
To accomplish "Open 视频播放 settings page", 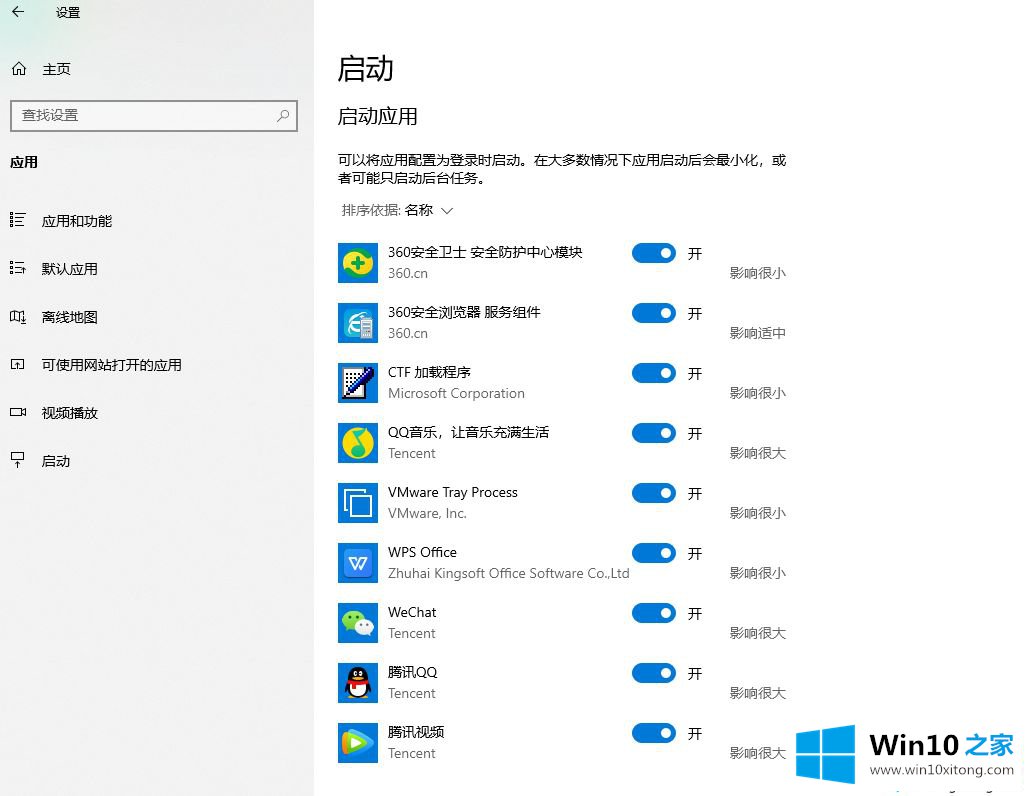I will [69, 413].
